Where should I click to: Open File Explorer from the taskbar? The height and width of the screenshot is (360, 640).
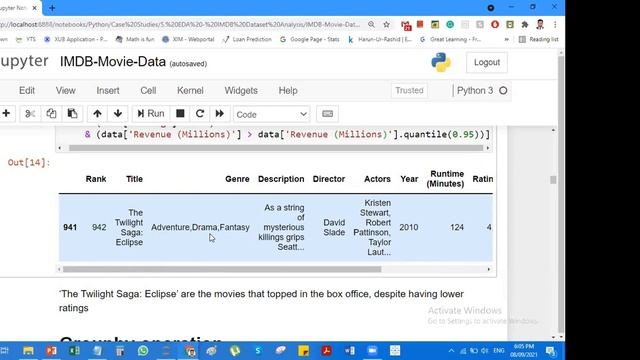click(x=28, y=351)
